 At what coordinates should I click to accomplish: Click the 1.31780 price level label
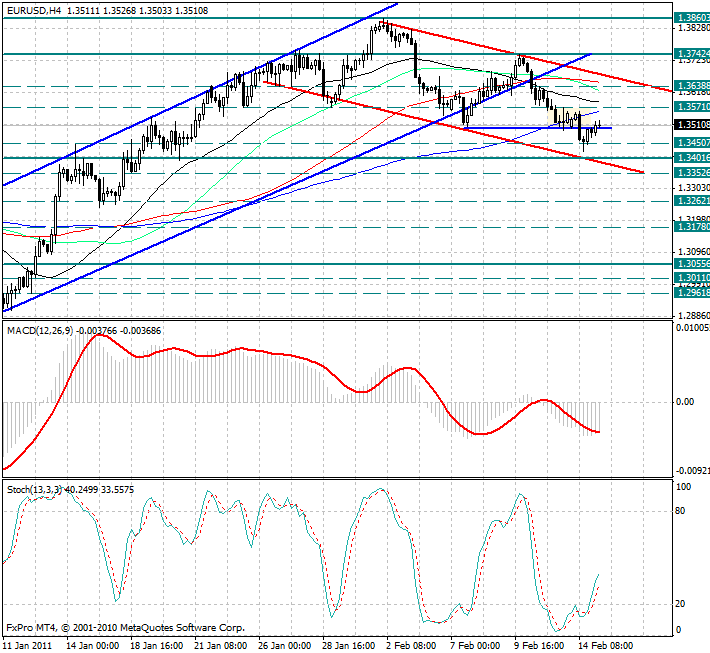coord(692,226)
